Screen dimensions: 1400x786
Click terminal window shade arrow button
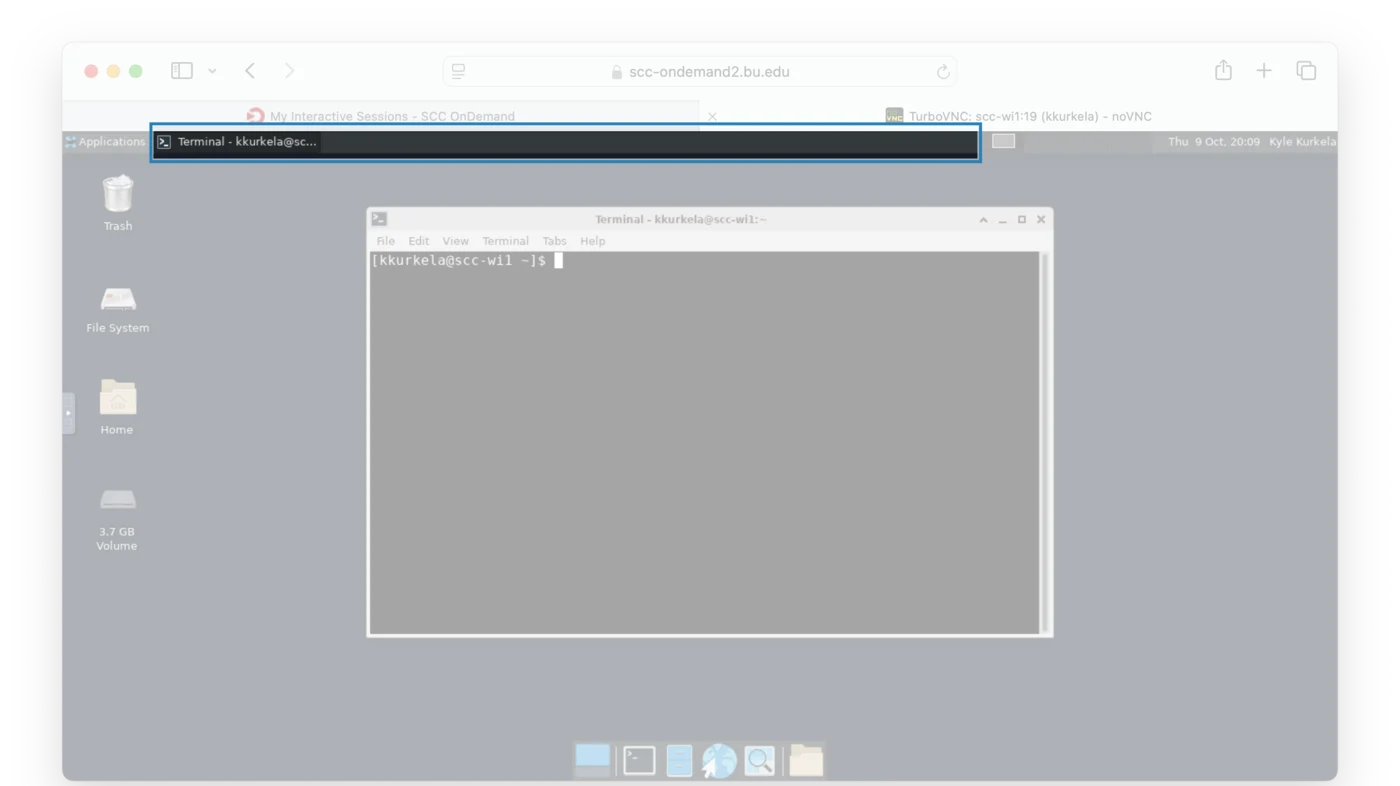(983, 219)
